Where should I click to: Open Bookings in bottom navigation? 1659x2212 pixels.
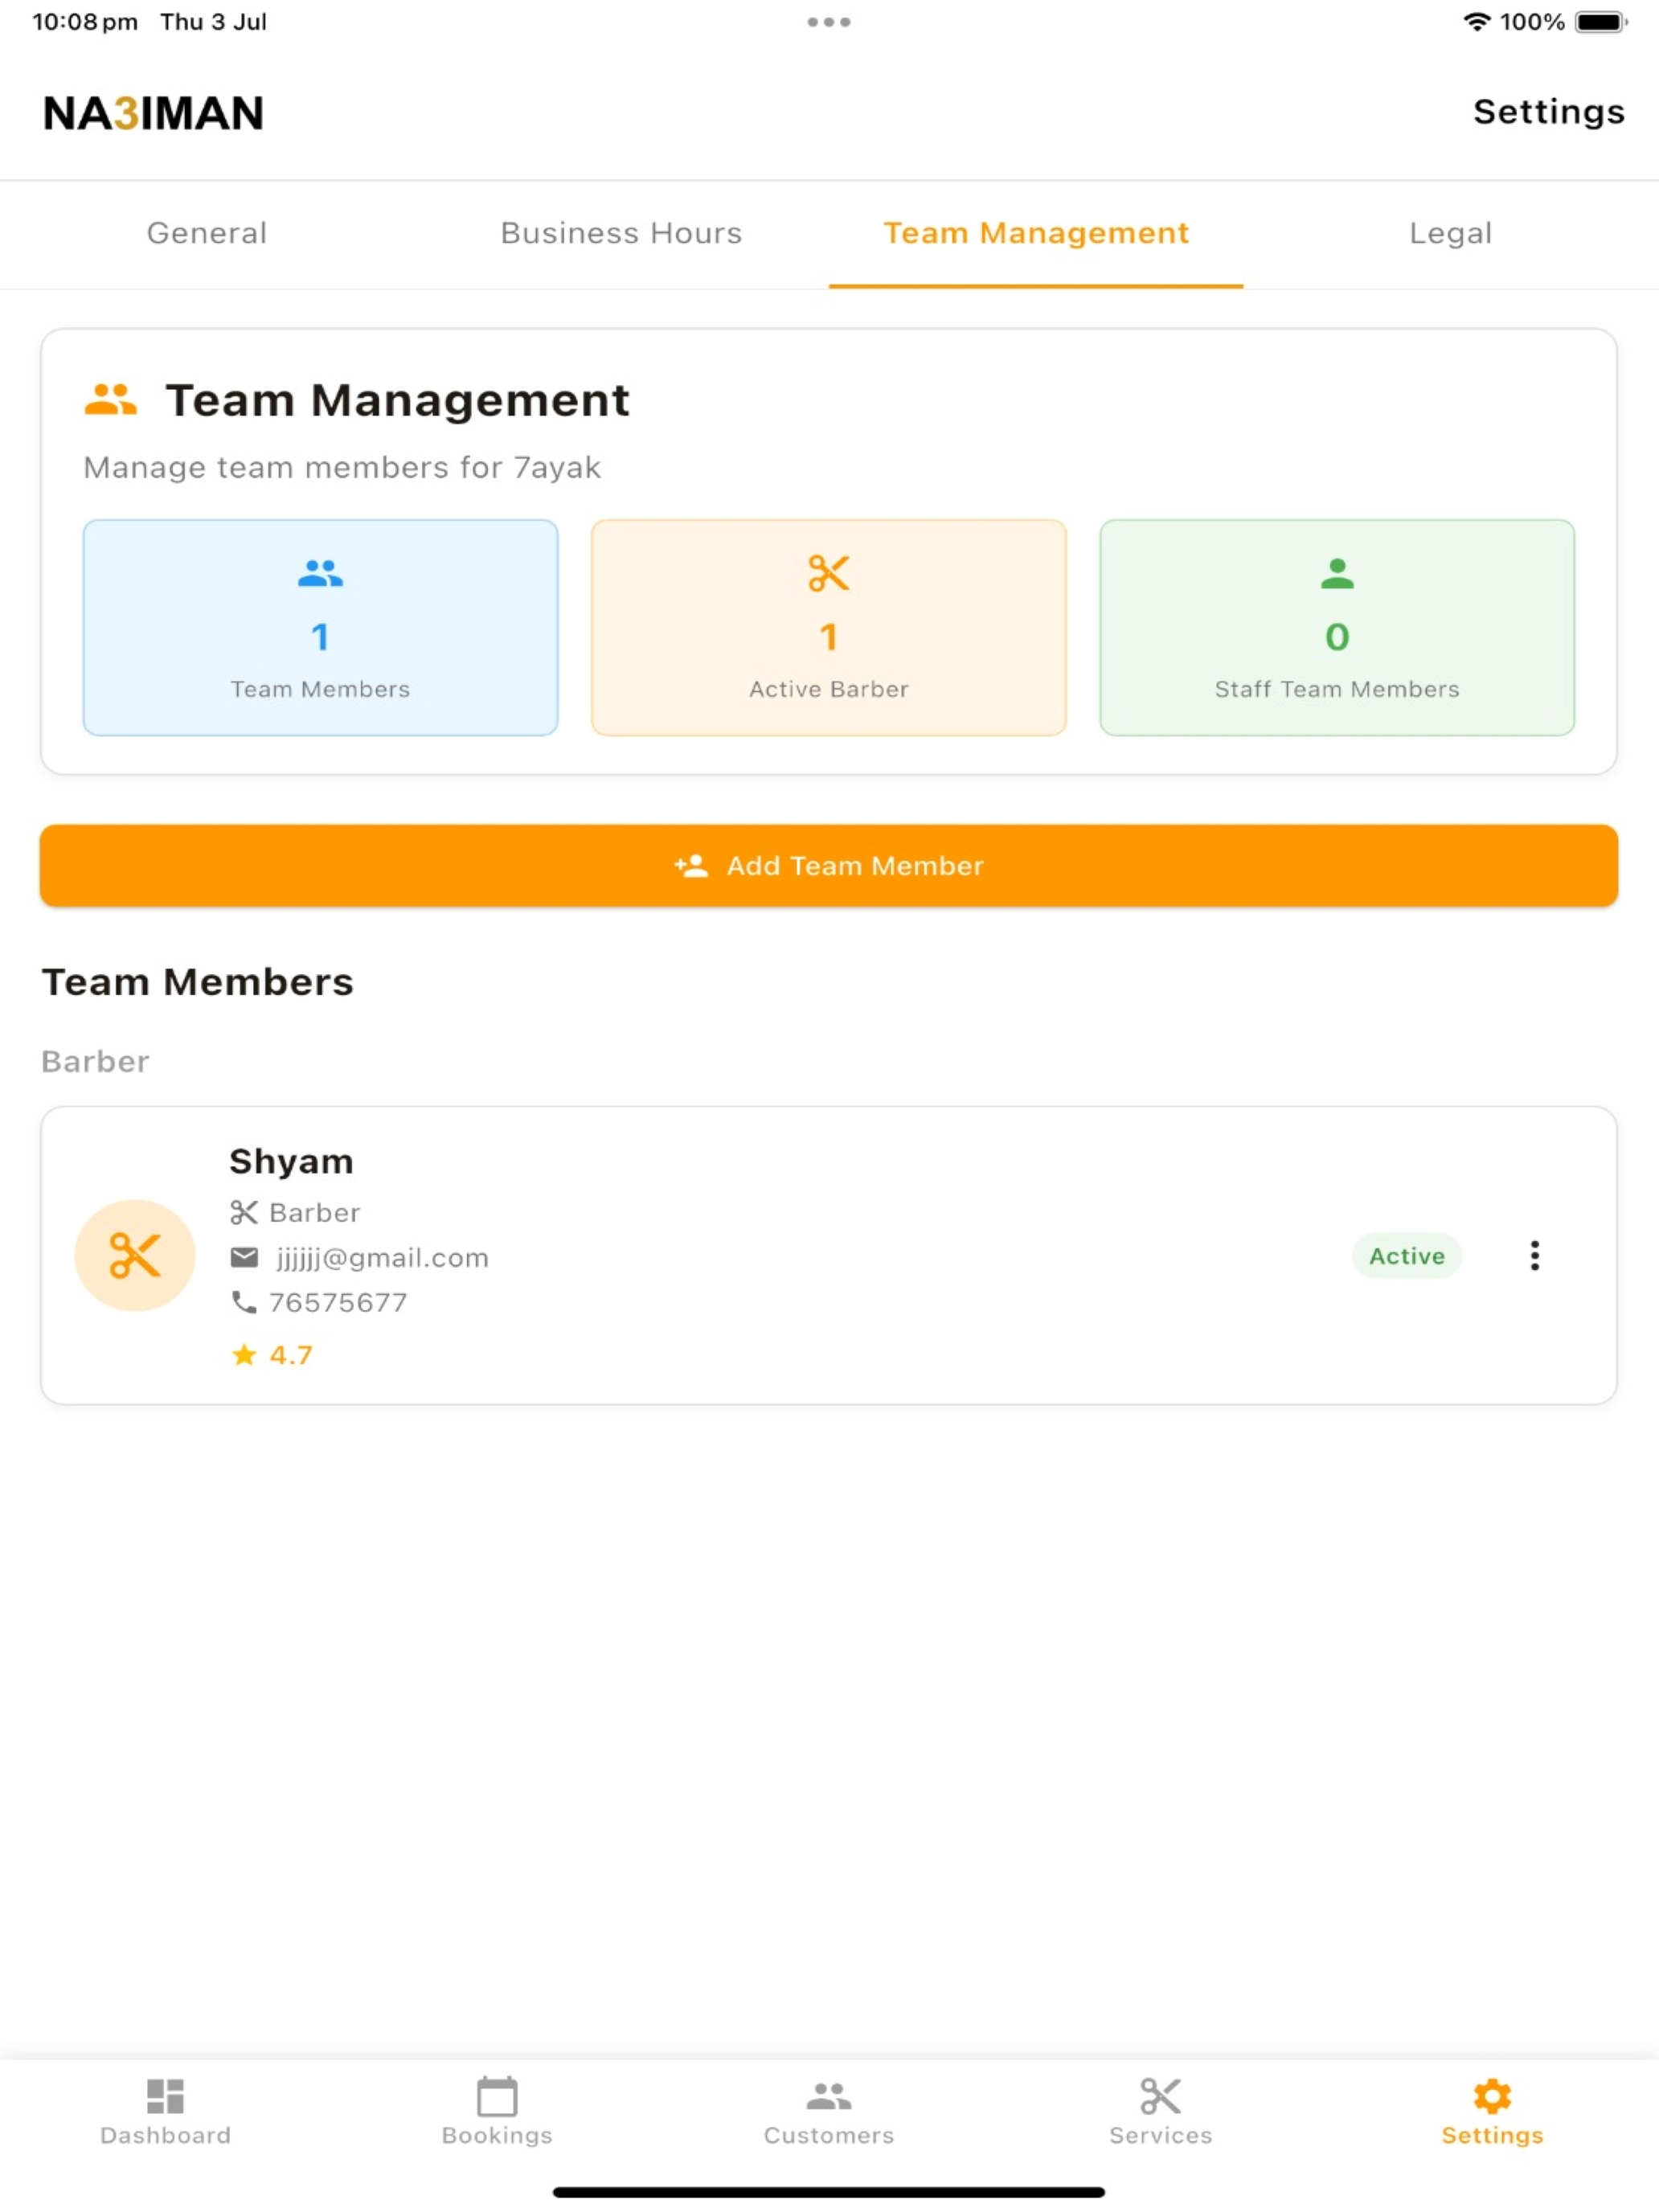[497, 2112]
